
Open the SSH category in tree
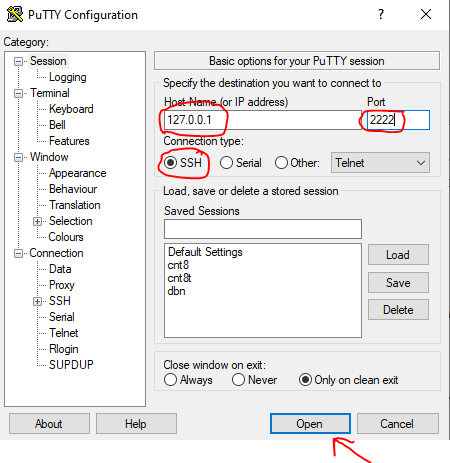60,301
